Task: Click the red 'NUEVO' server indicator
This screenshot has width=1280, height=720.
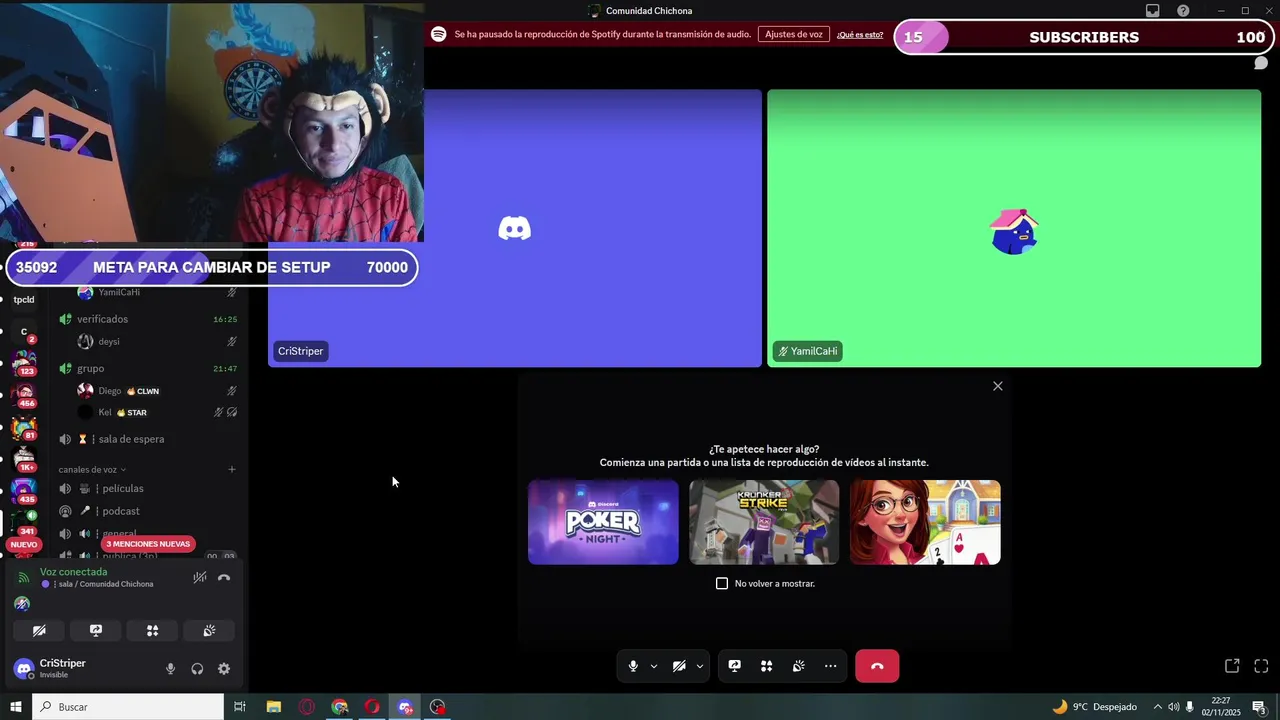Action: click(x=24, y=544)
